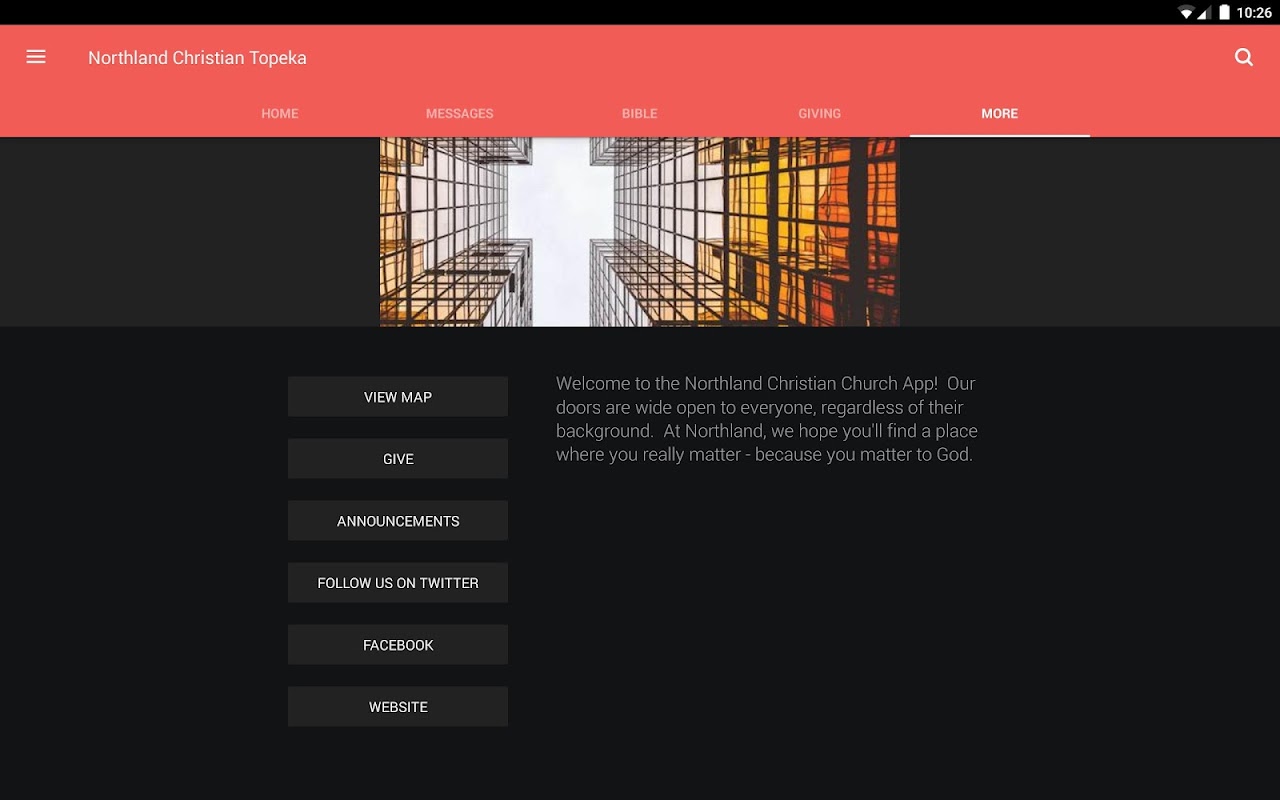
Task: Open Announcements
Action: tap(398, 521)
